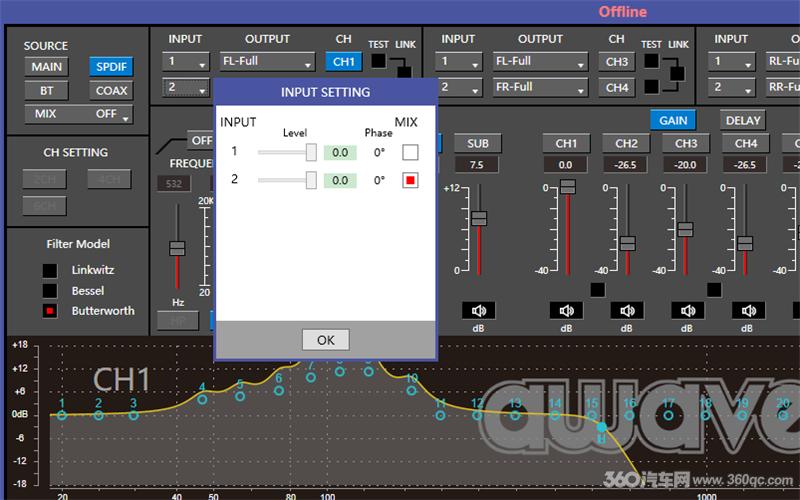The width and height of the screenshot is (800, 500).
Task: Disable MIX checkbox for input 2
Action: tap(410, 180)
